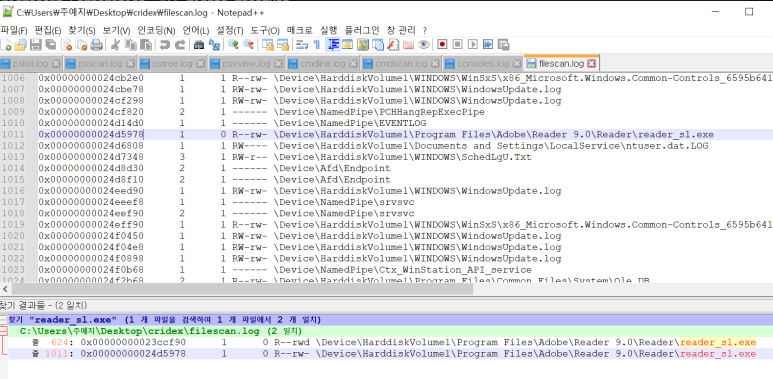
Task: Save the recorded macro icon
Action: tap(503, 45)
